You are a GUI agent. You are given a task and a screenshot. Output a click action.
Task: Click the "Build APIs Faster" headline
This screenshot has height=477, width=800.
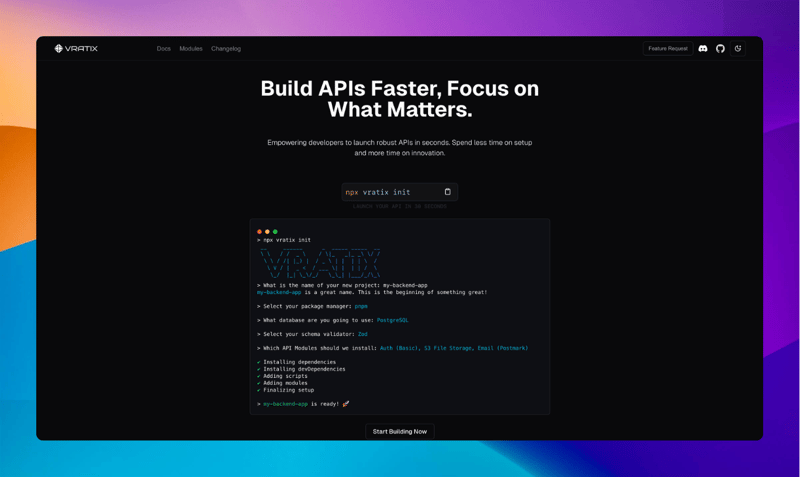(400, 98)
